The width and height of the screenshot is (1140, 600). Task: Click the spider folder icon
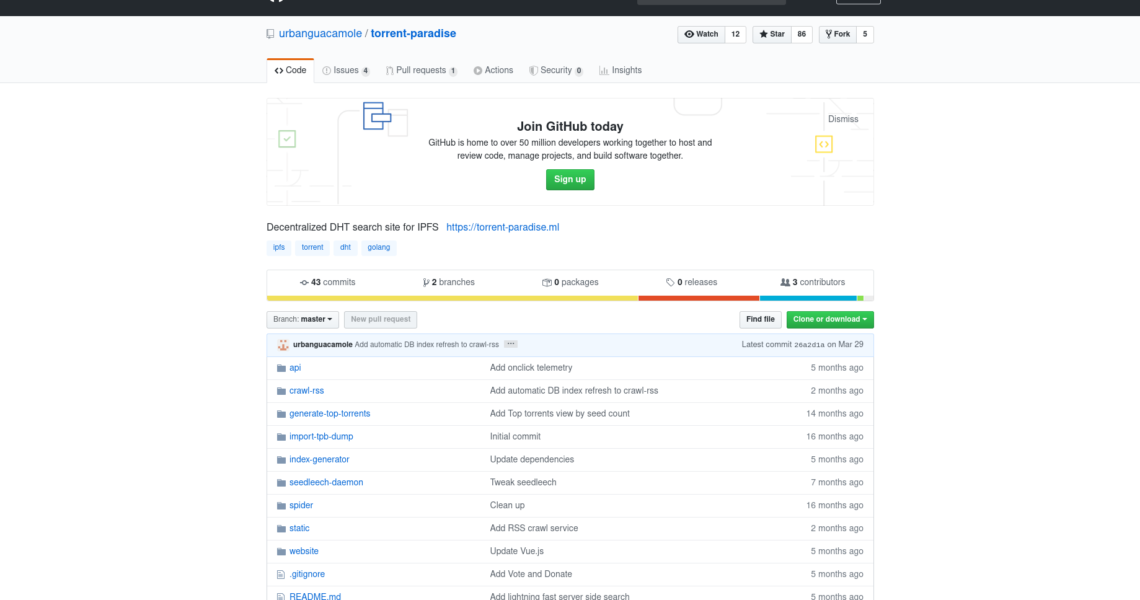pos(281,506)
